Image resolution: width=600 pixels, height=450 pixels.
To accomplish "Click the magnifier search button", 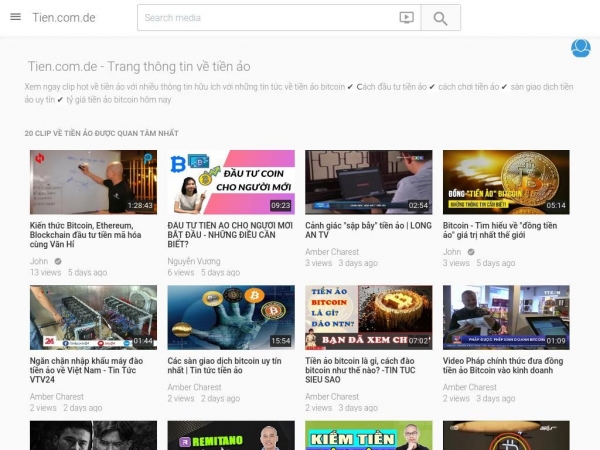I will 440,18.
